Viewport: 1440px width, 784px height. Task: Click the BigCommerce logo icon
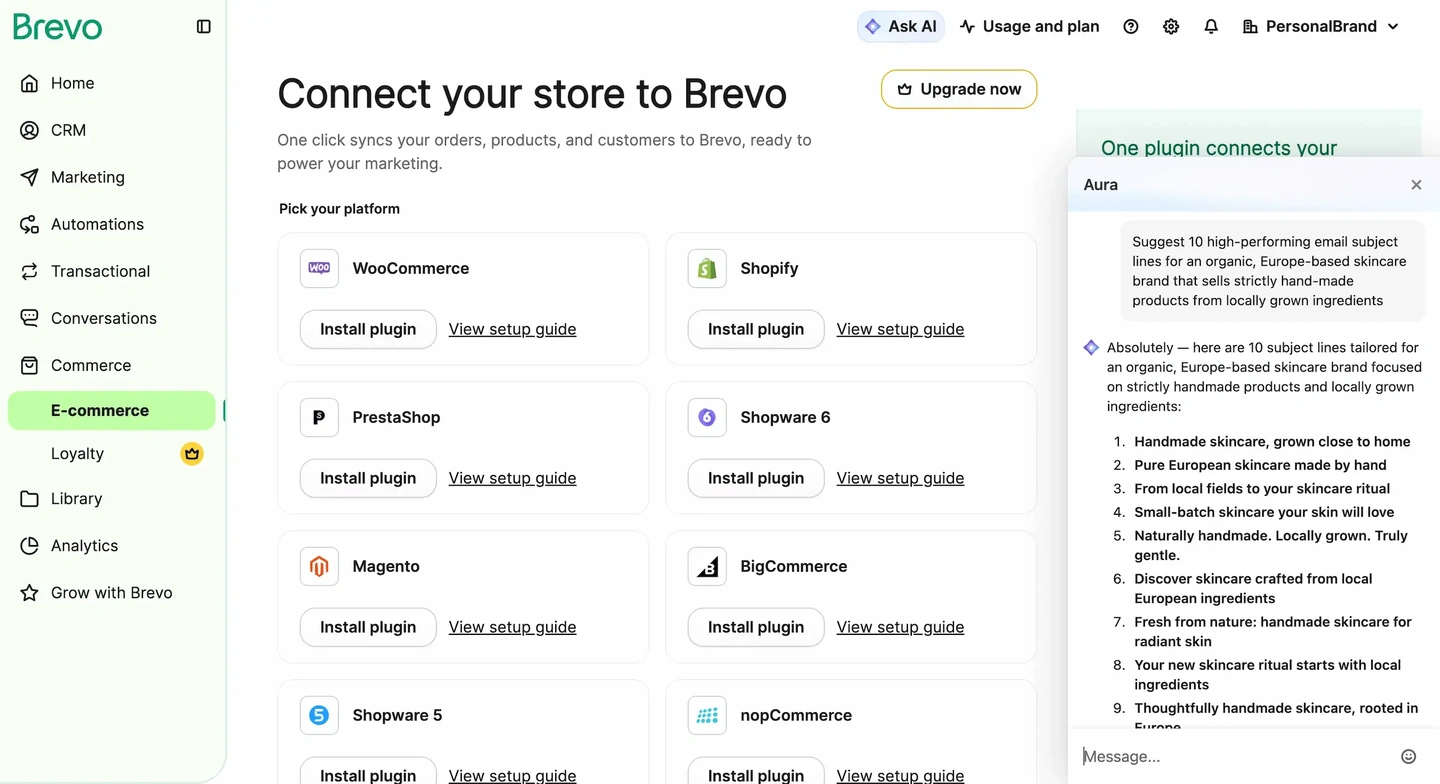click(x=707, y=566)
